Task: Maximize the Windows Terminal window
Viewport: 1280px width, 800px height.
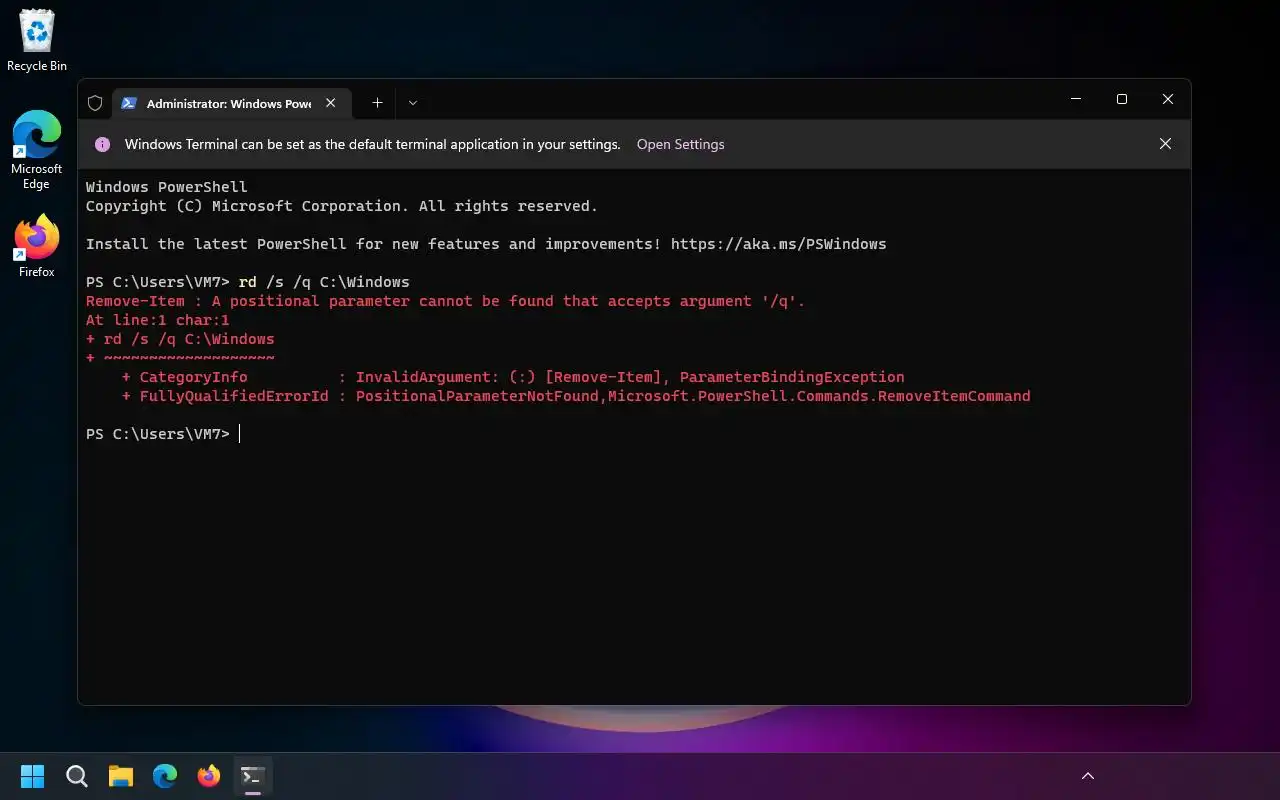Action: click(x=1122, y=99)
